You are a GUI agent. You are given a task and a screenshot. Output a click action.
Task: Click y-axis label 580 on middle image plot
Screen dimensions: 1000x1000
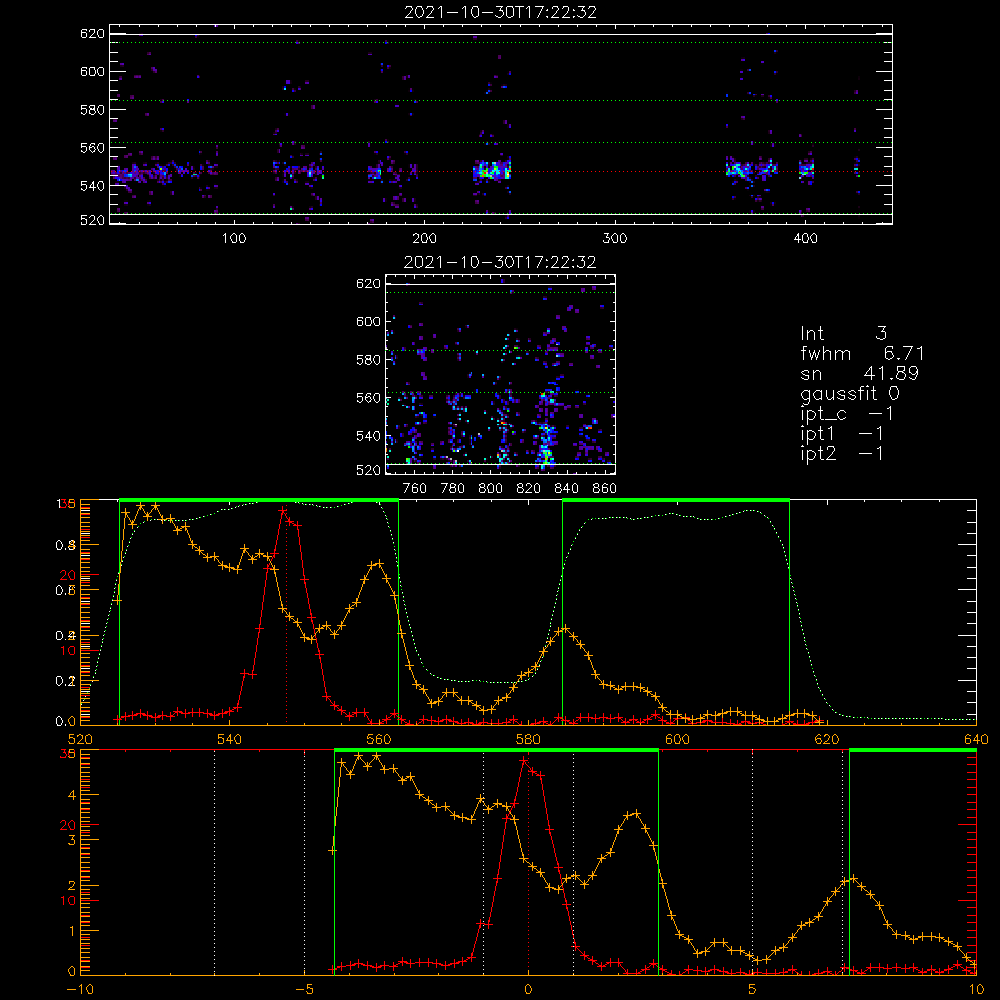(x=368, y=360)
